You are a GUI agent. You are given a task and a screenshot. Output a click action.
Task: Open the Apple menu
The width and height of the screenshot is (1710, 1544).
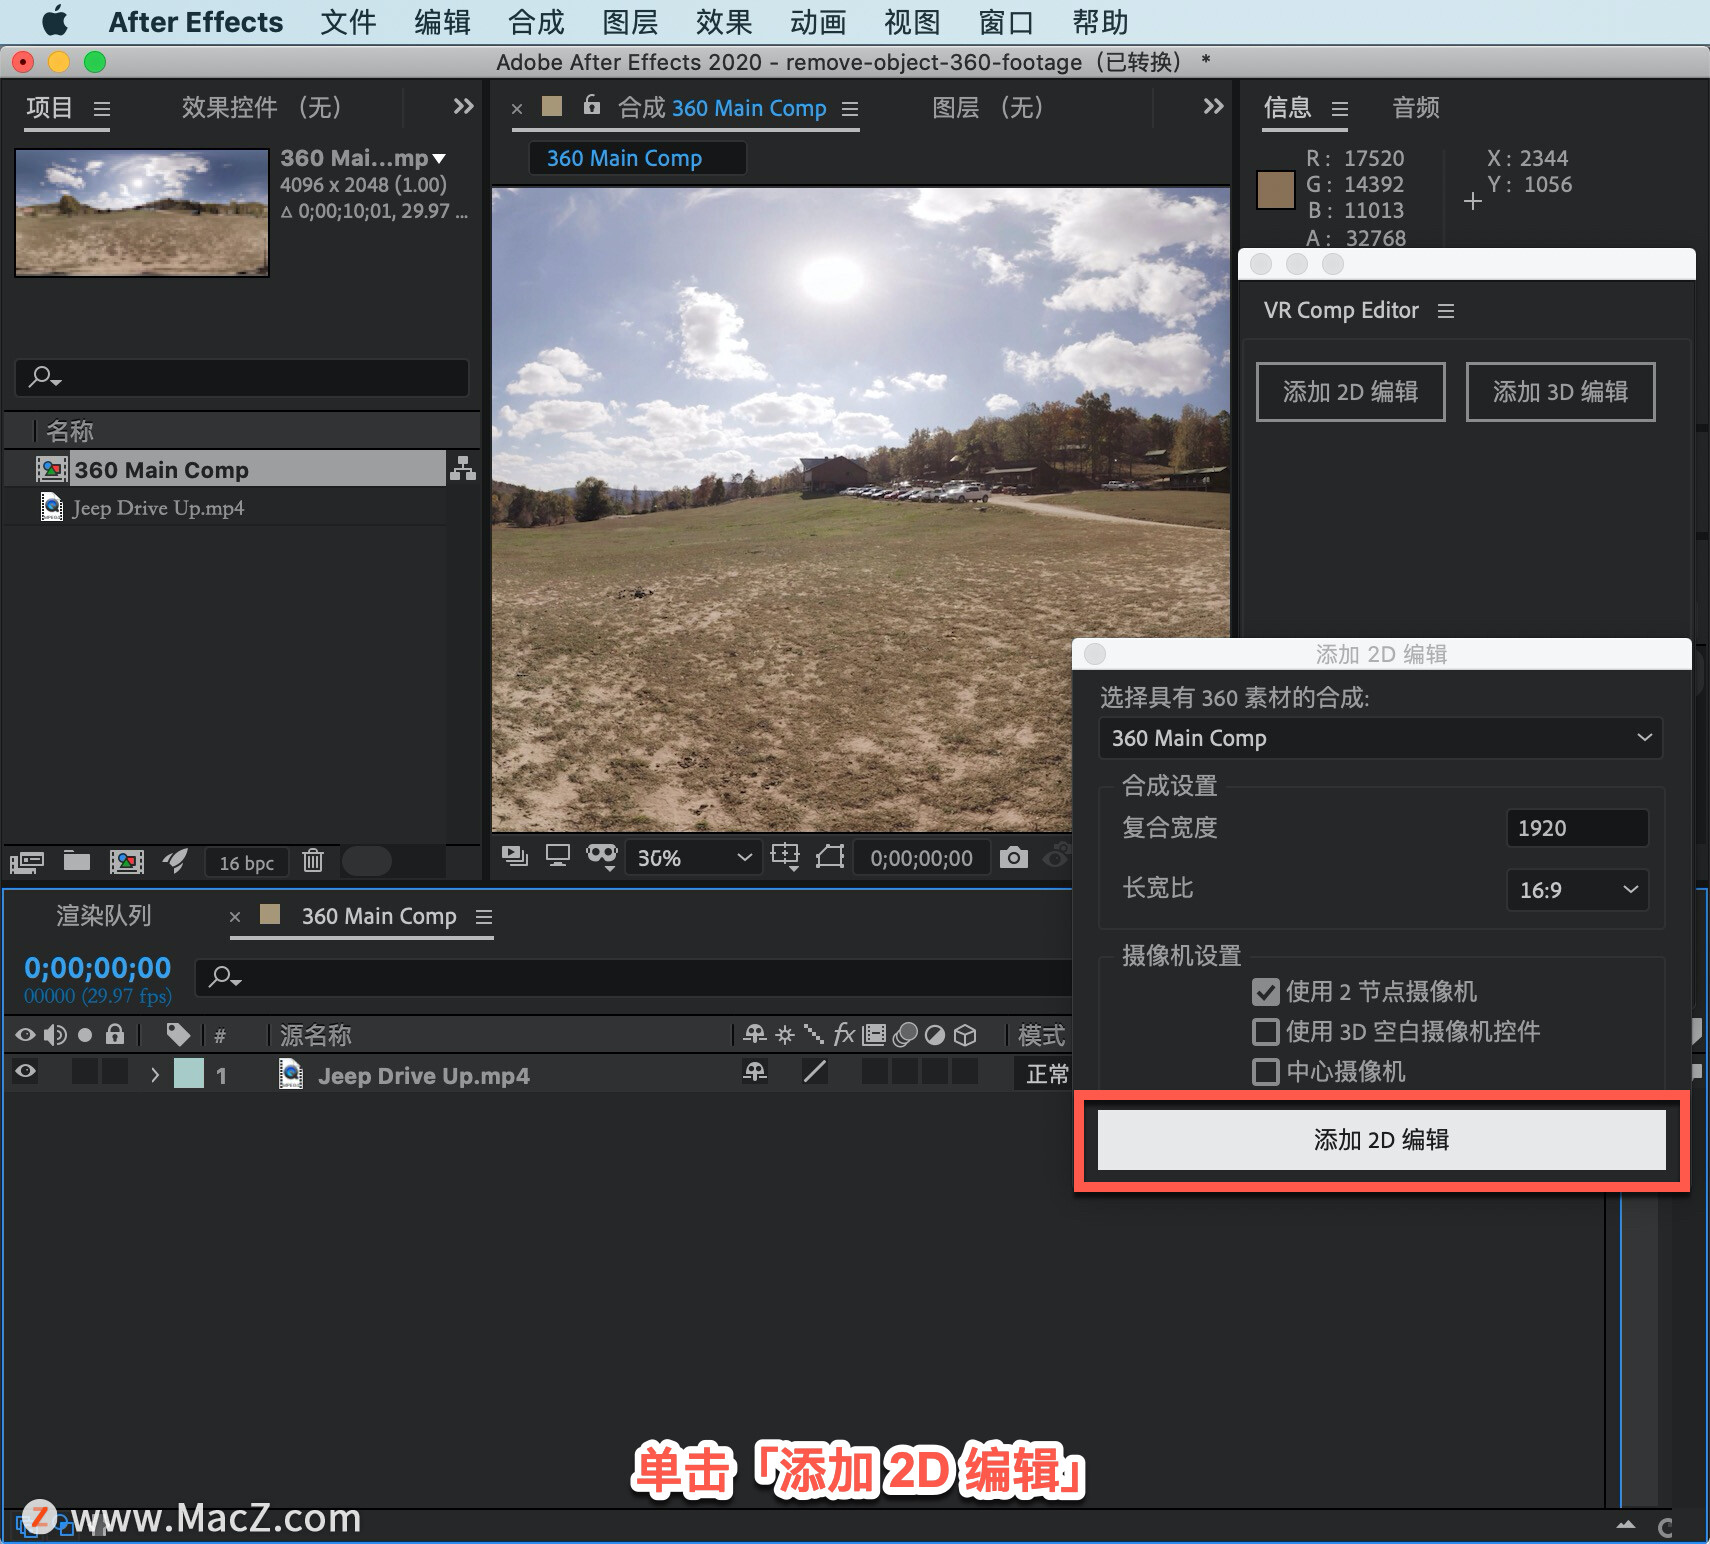point(55,21)
